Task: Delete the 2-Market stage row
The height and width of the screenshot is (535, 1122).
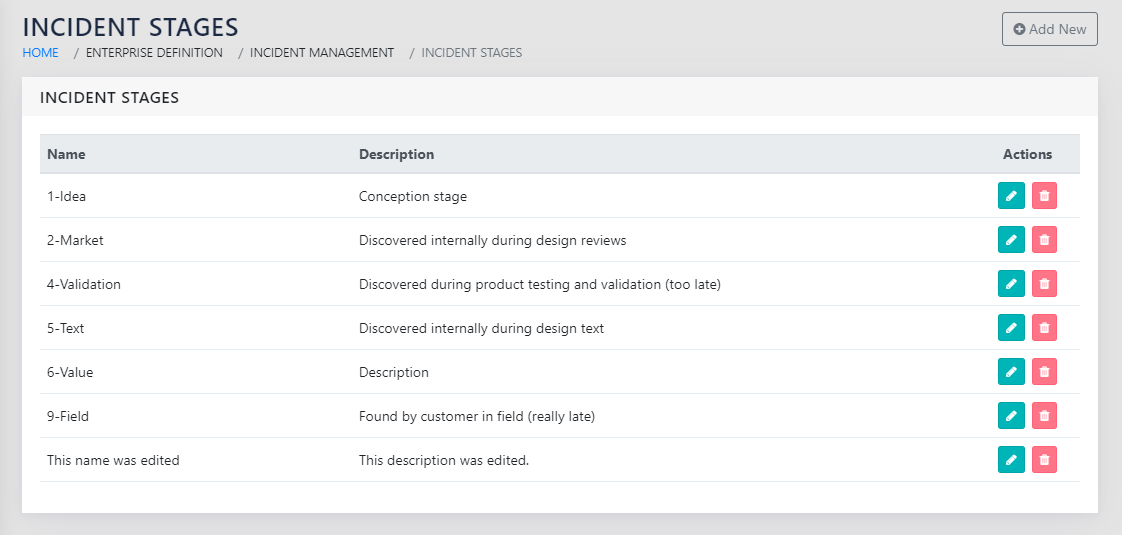Action: [1044, 240]
